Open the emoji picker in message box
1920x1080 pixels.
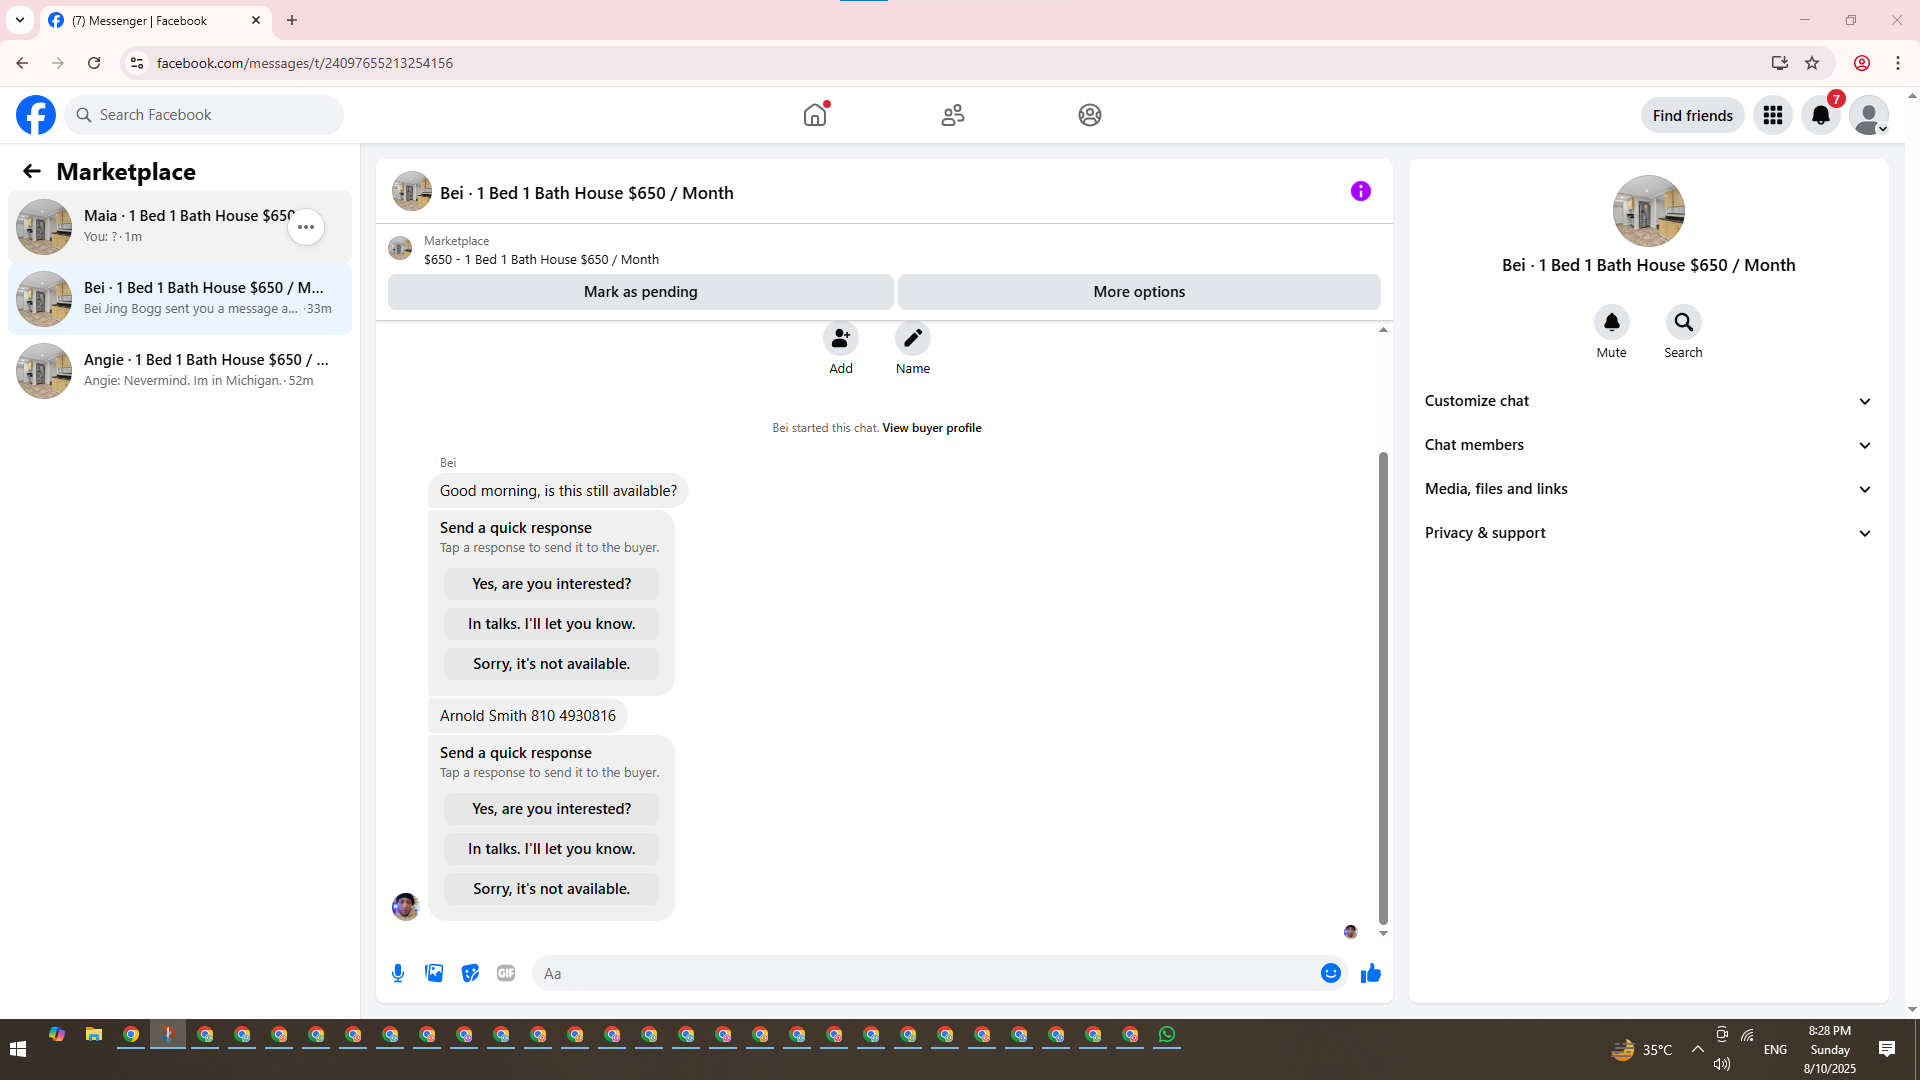pos(1330,973)
